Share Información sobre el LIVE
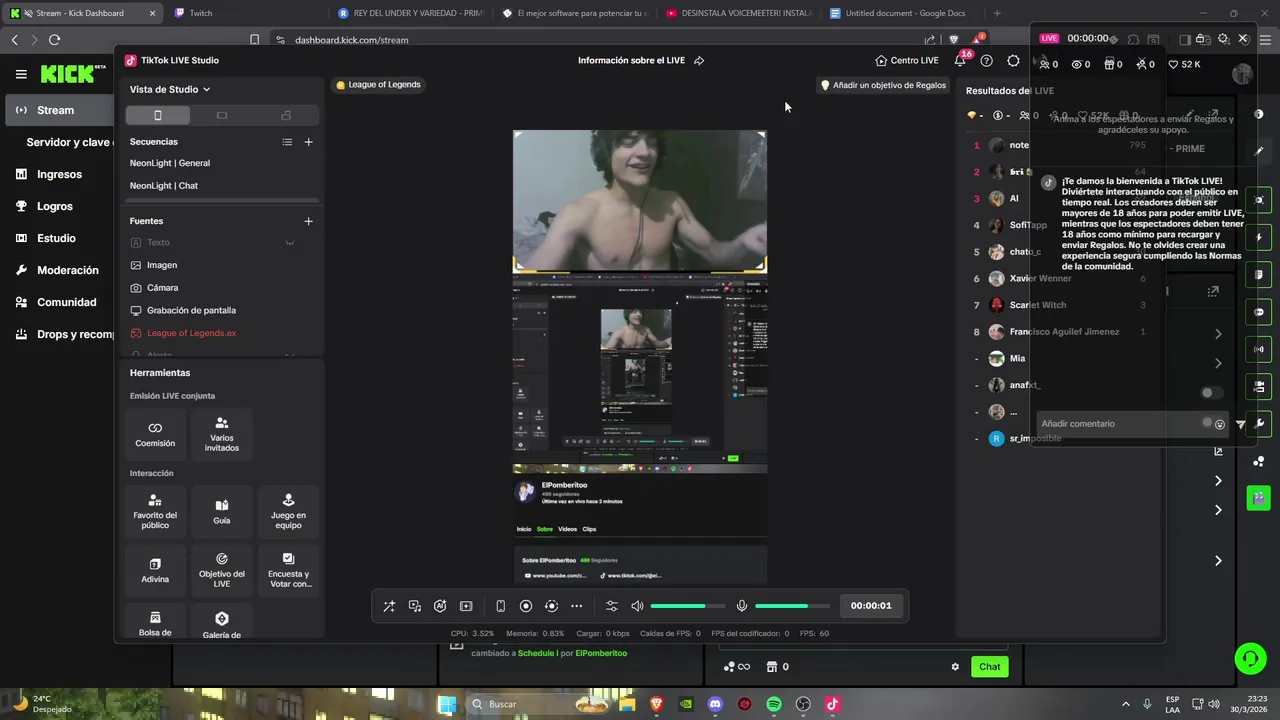 click(699, 60)
